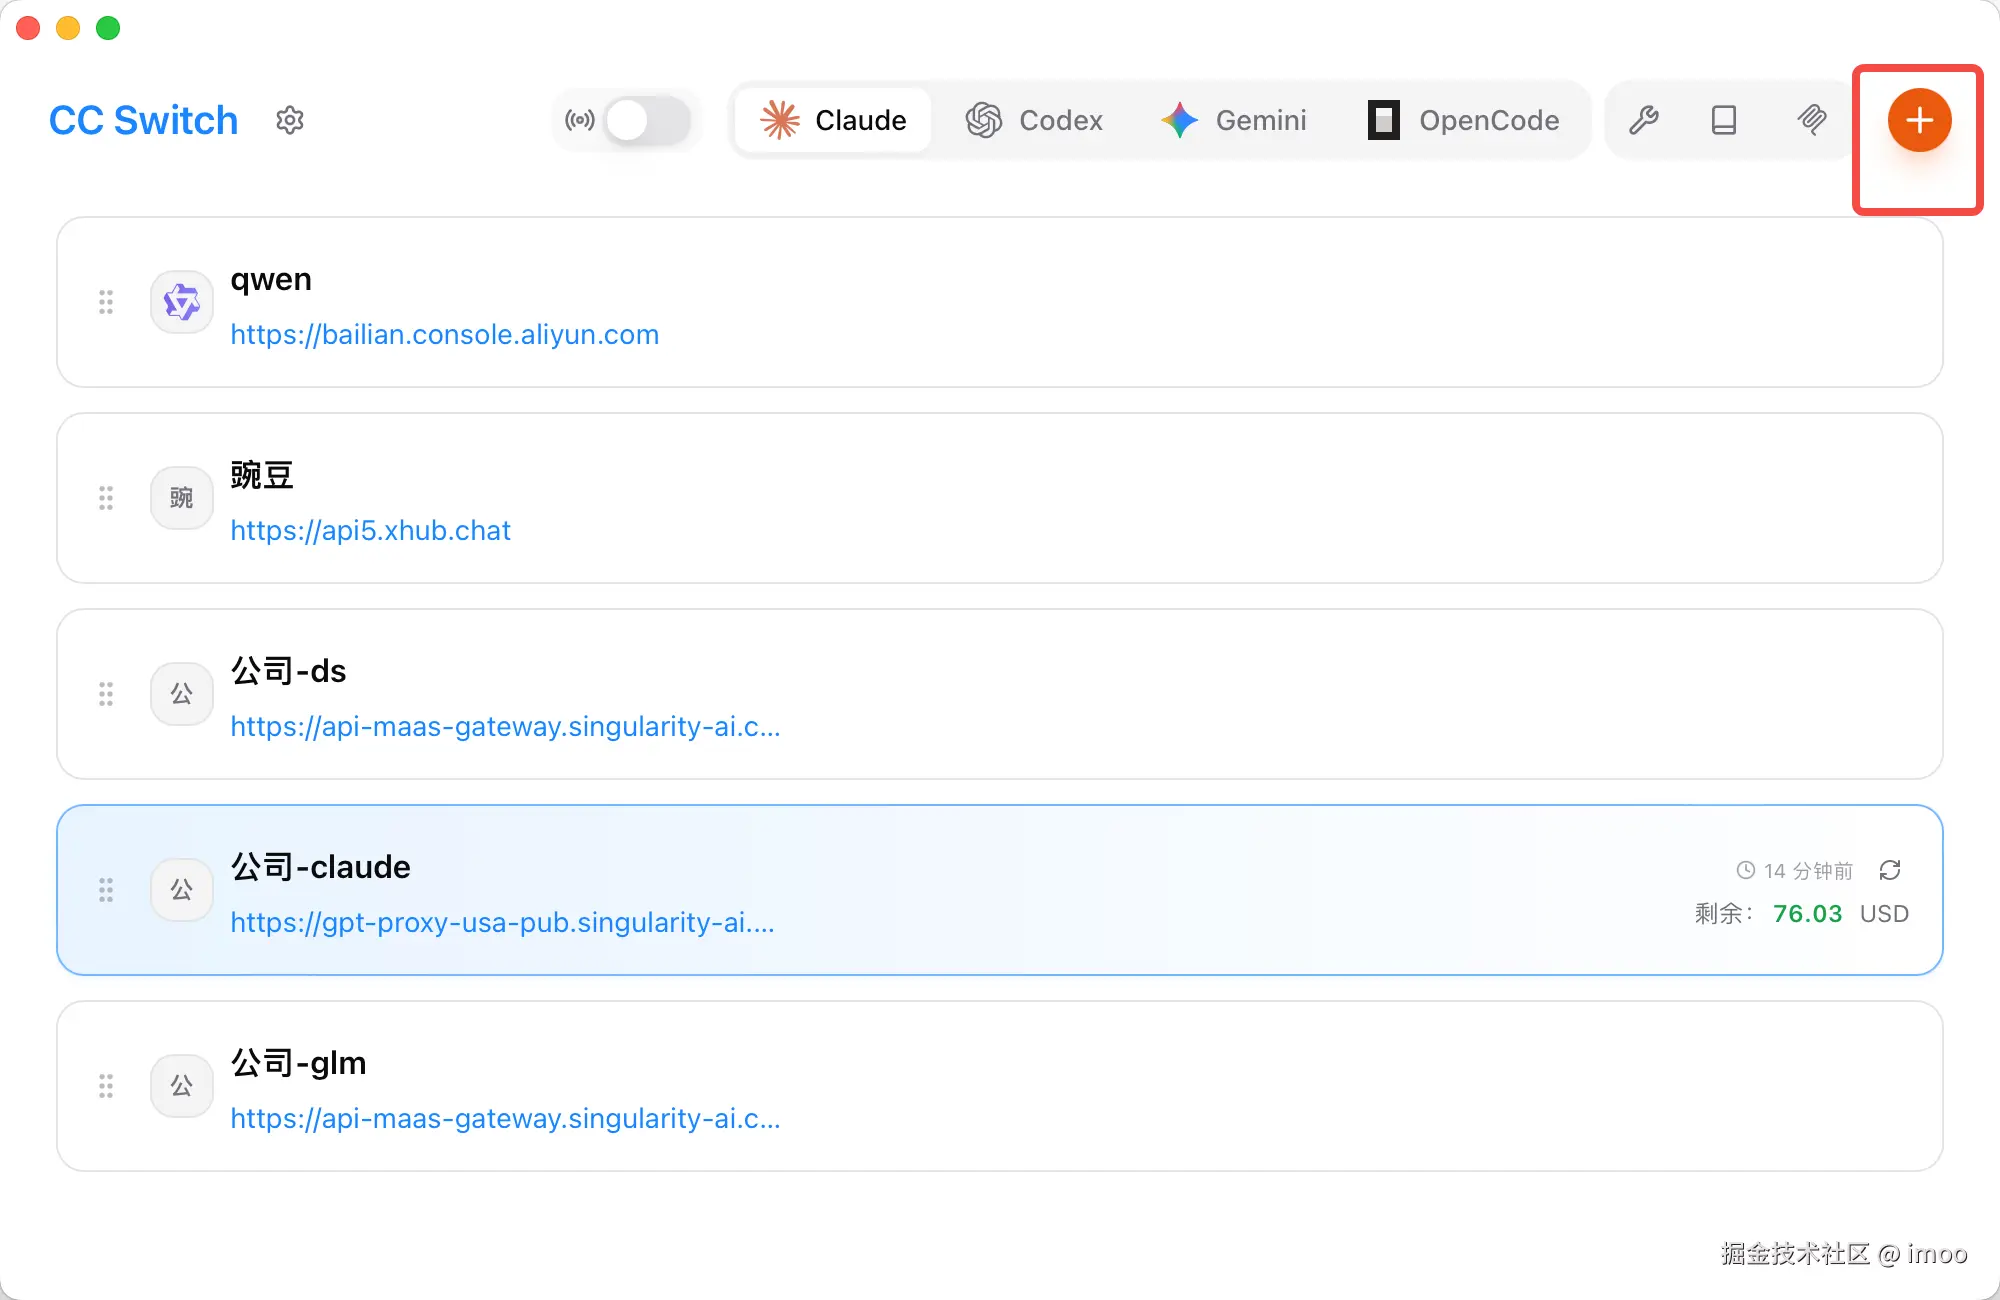The height and width of the screenshot is (1300, 2000).
Task: Refresh the 公司-claude balance usage
Action: 1889,870
